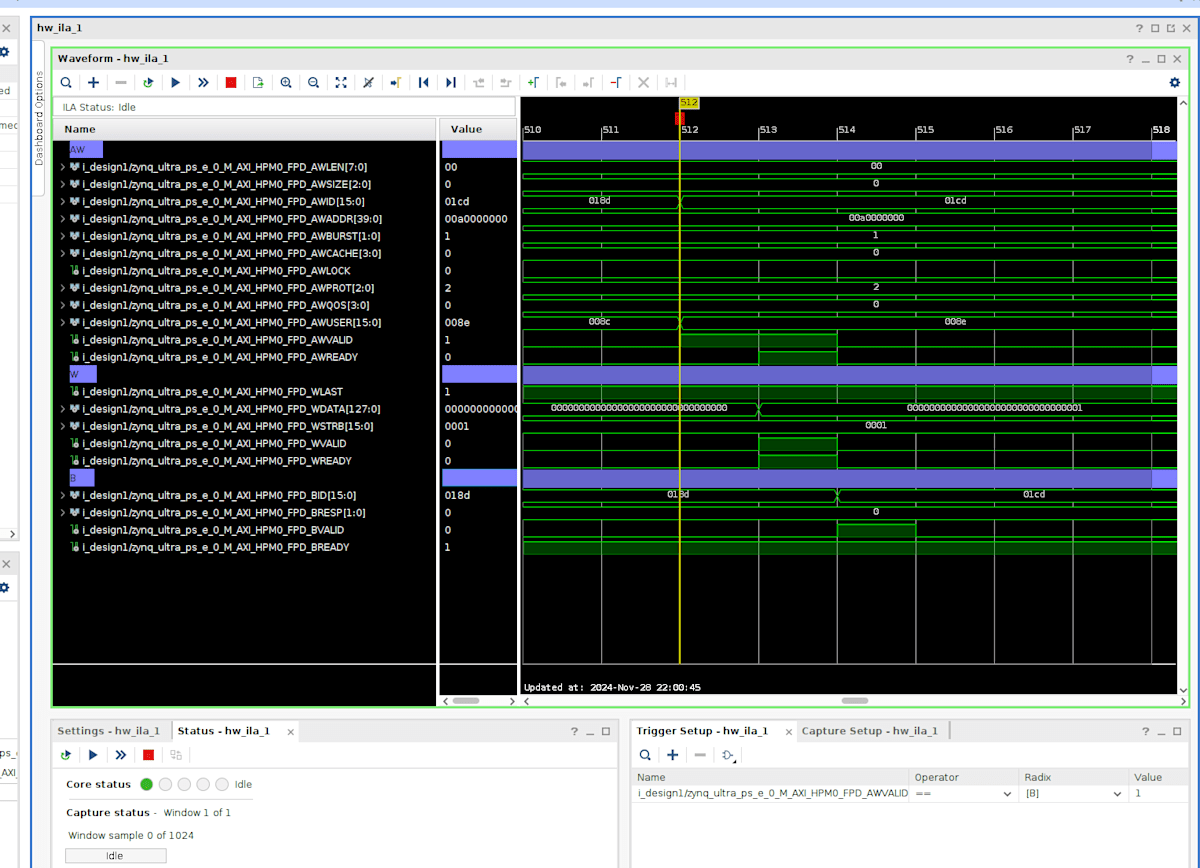The image size is (1200, 868).
Task: Expand the WSTRB[15:0] bus
Action: click(62, 426)
